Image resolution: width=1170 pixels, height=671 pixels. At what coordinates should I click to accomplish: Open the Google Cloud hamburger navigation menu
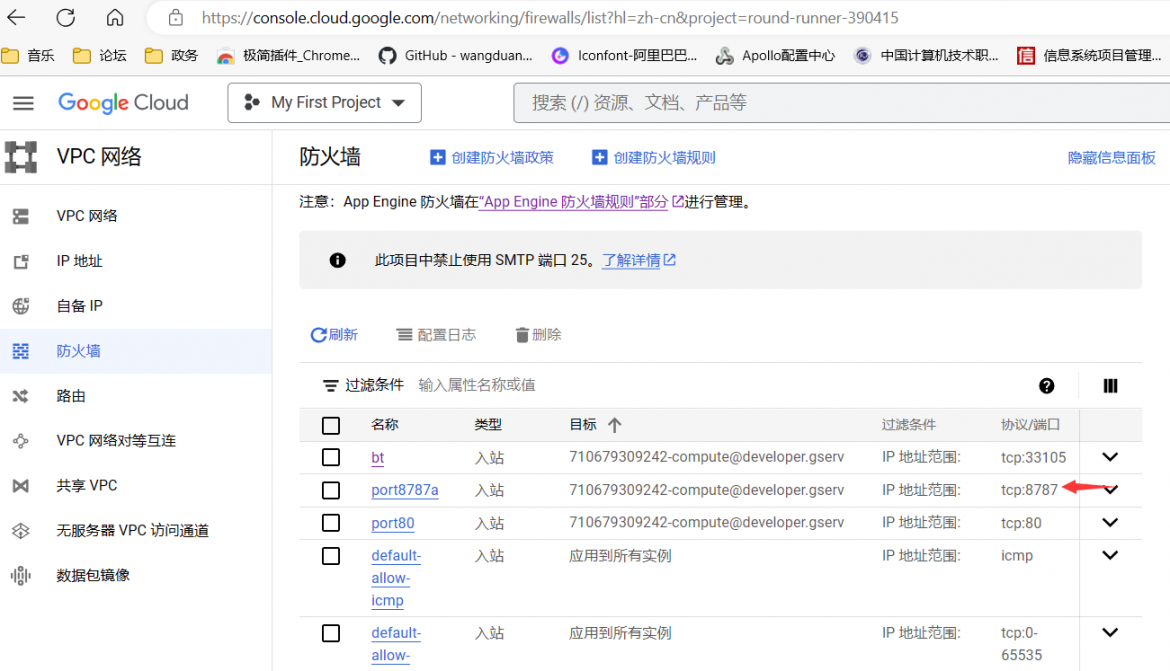point(23,103)
